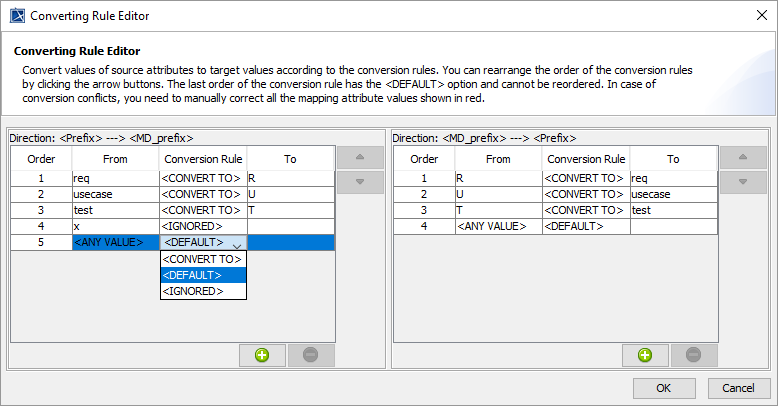Click the green add rule button in left panel
The height and width of the screenshot is (406, 778).
tap(262, 355)
